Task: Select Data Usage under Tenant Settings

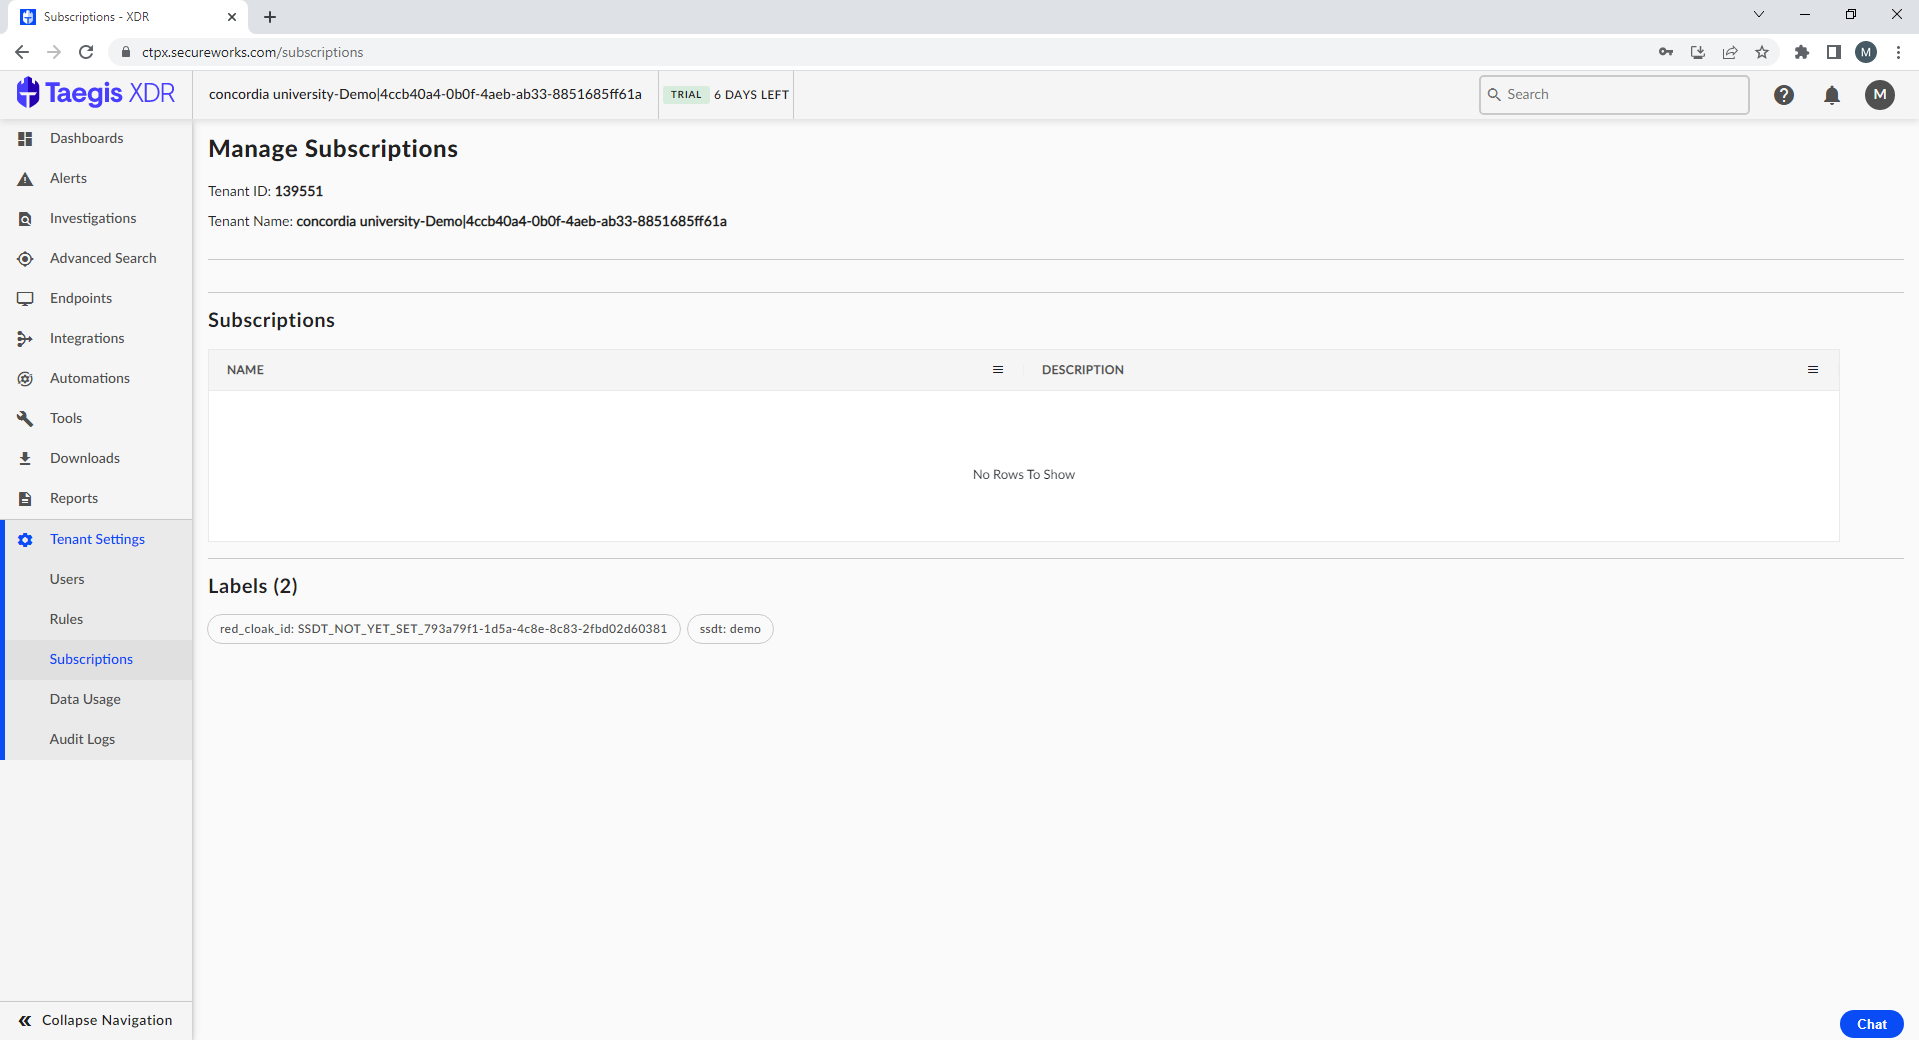Action: pyautogui.click(x=85, y=699)
